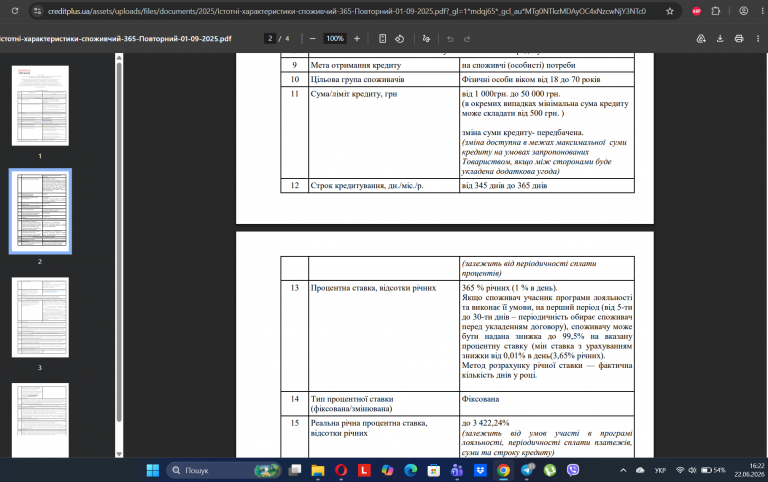Image resolution: width=768 pixels, height=482 pixels.
Task: Toggle fit to page in PDF toolbar
Action: [383, 38]
